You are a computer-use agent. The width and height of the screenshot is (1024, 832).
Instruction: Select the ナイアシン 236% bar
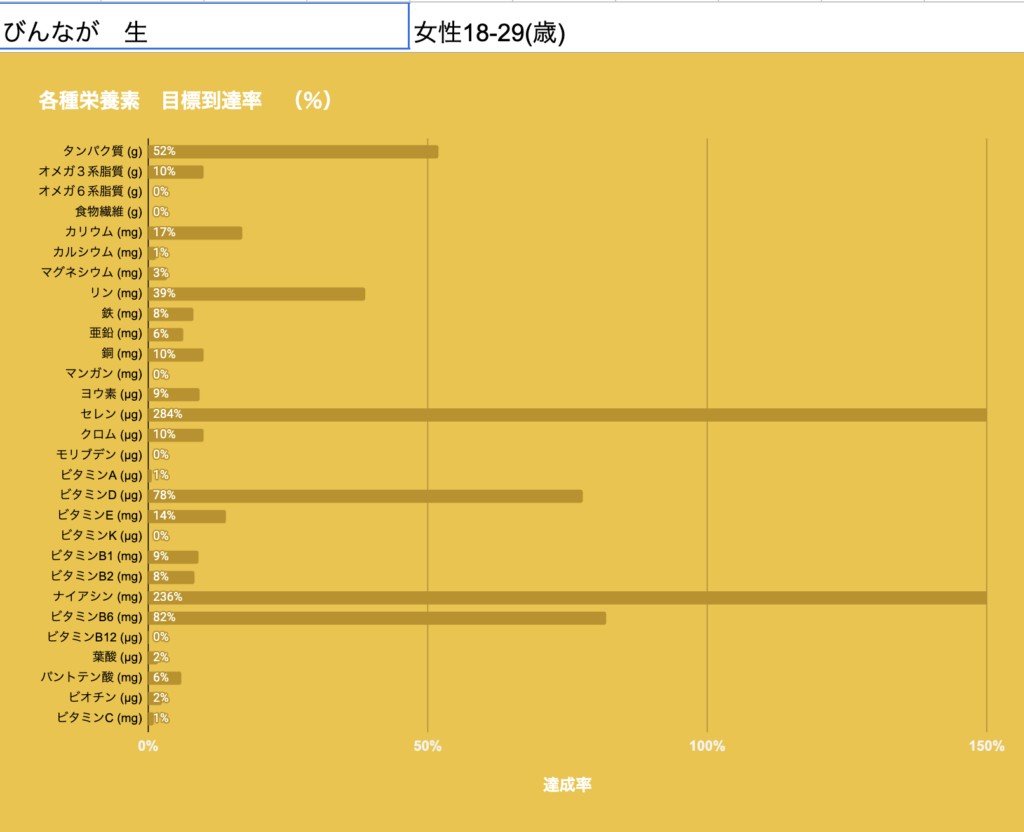(567, 597)
